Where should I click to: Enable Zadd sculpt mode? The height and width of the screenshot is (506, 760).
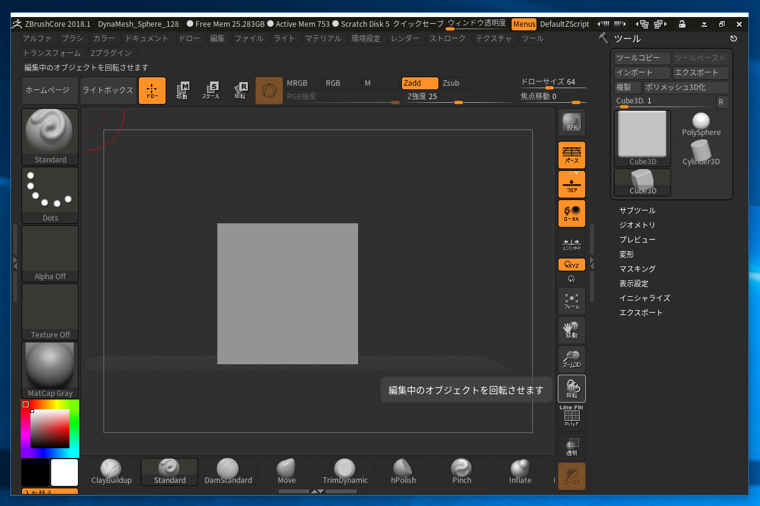[x=420, y=83]
